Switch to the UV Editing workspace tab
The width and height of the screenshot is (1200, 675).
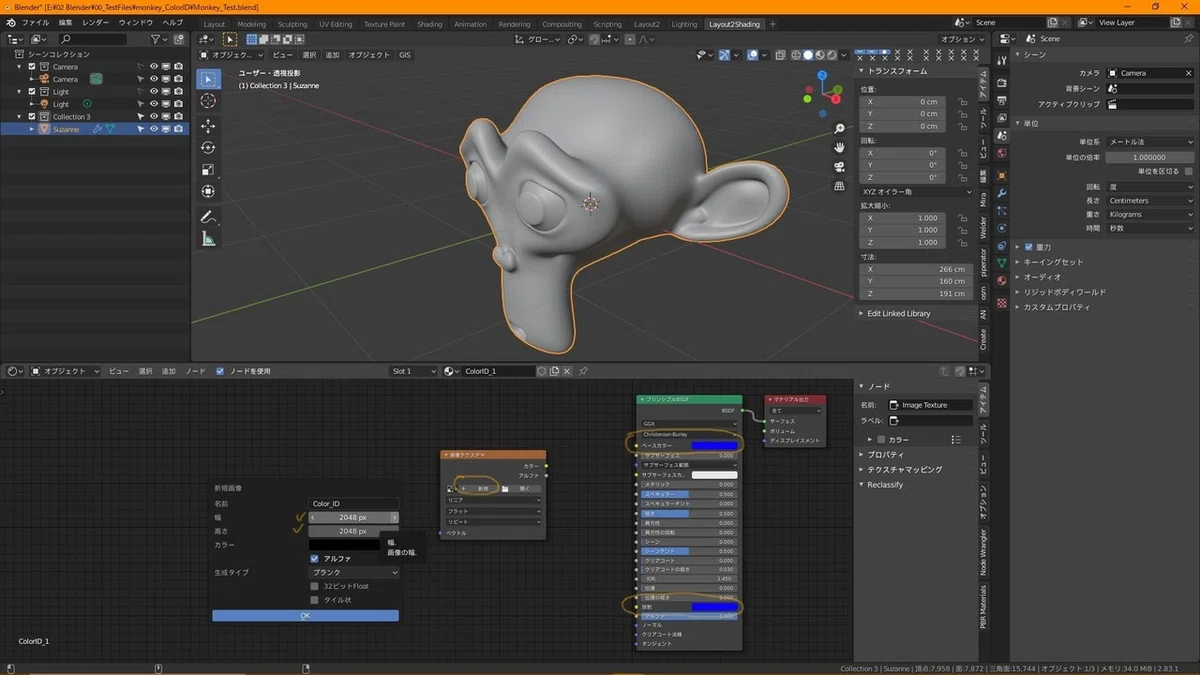(x=336, y=24)
